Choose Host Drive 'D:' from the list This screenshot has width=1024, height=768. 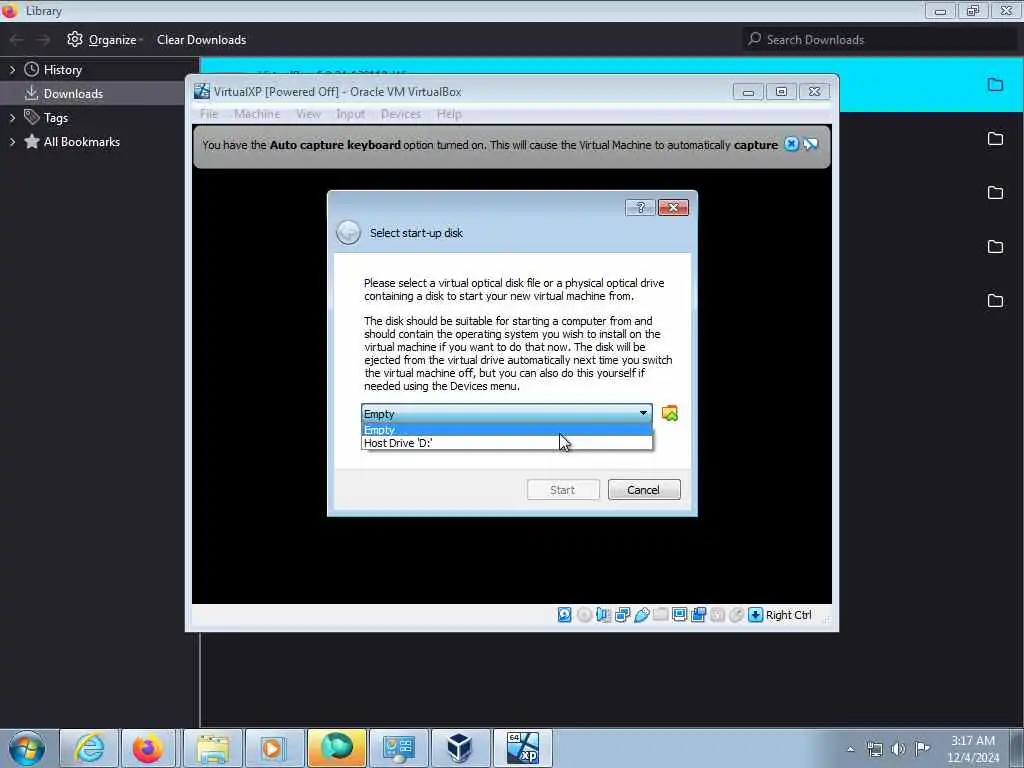click(506, 443)
